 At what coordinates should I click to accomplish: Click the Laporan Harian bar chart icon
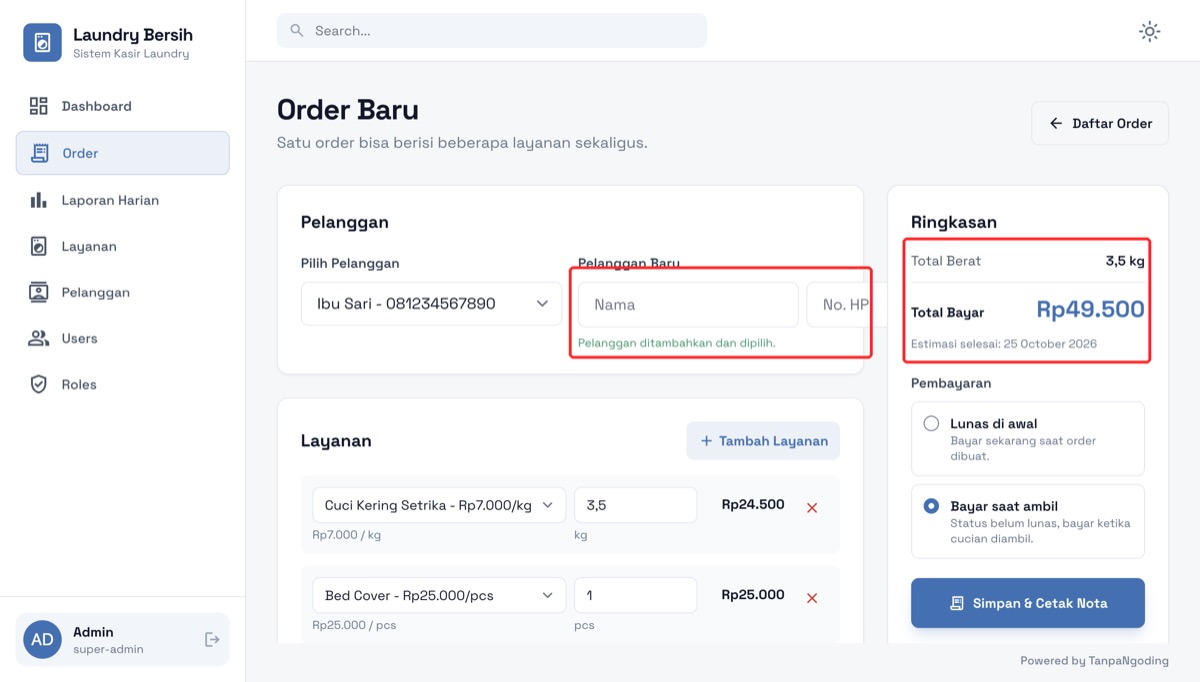click(39, 200)
